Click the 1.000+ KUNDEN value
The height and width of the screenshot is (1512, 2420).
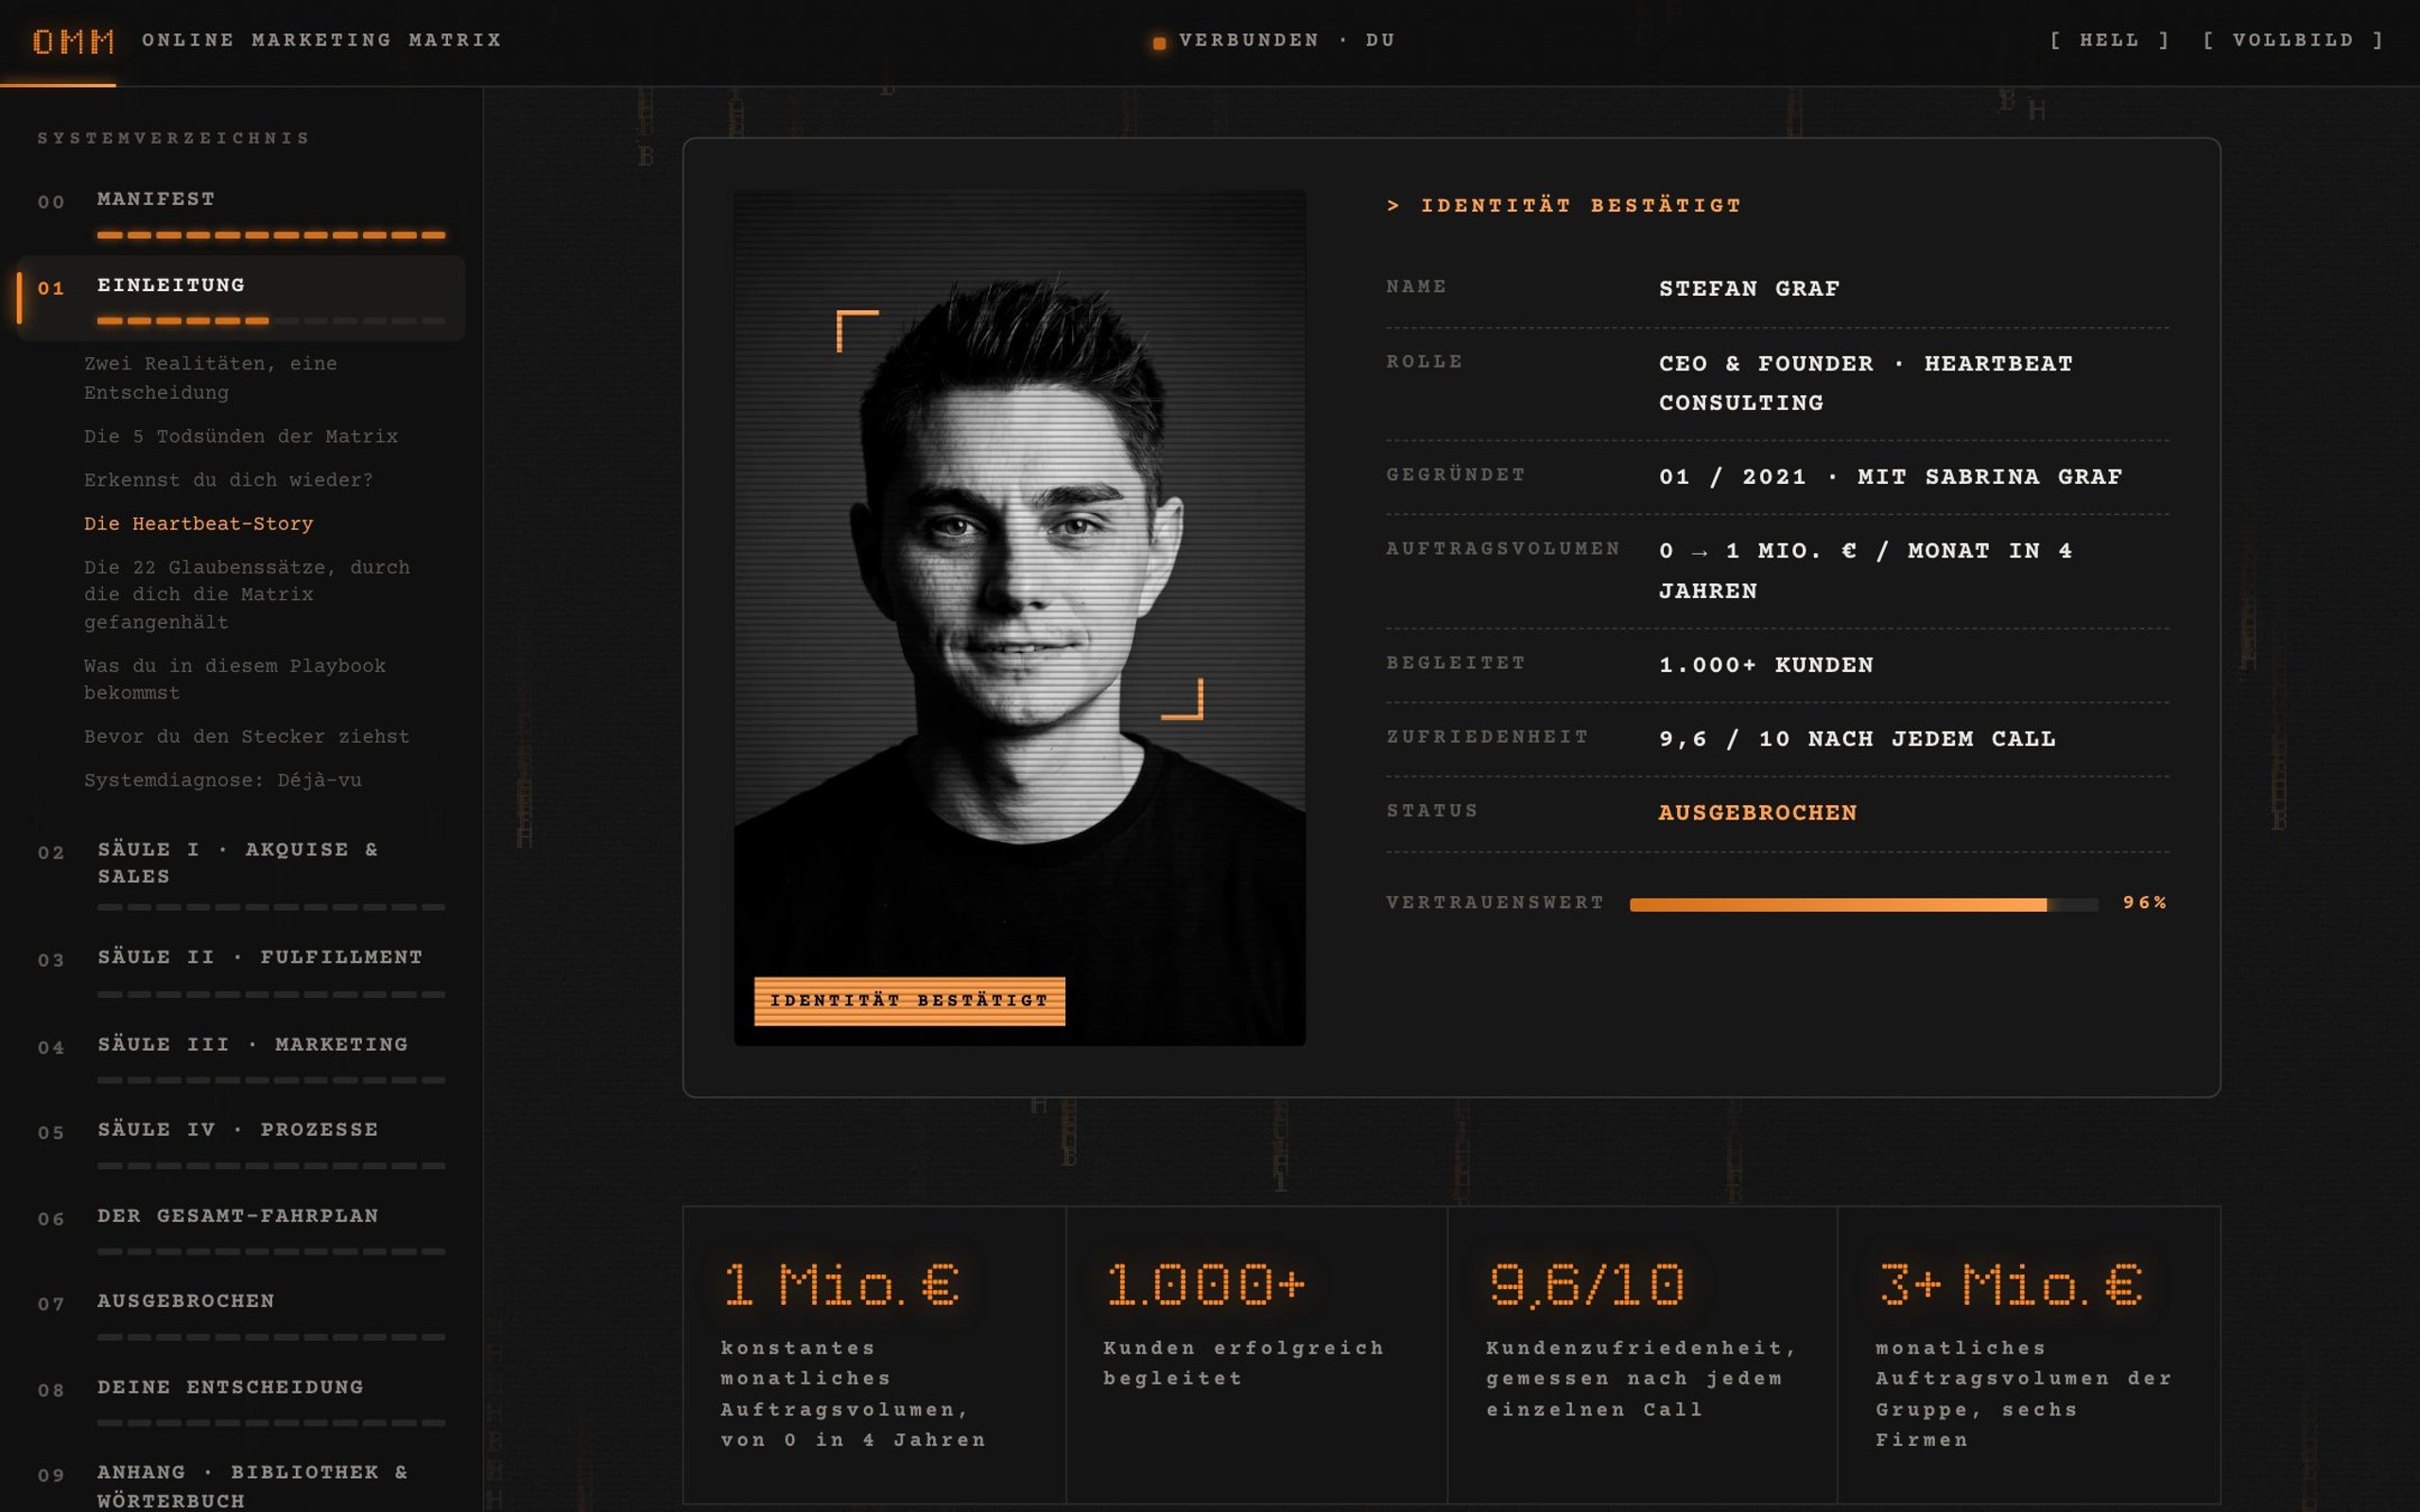[x=1767, y=665]
